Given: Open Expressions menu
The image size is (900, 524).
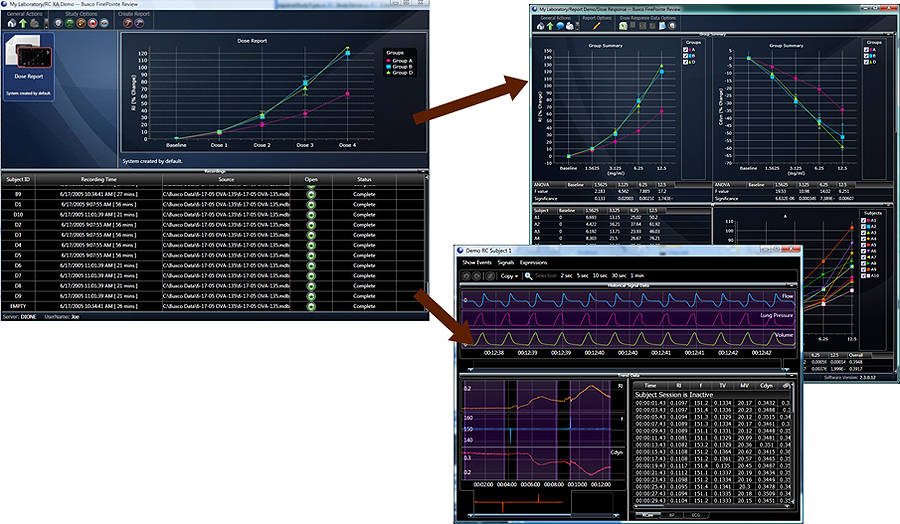Looking at the screenshot, I should point(533,262).
